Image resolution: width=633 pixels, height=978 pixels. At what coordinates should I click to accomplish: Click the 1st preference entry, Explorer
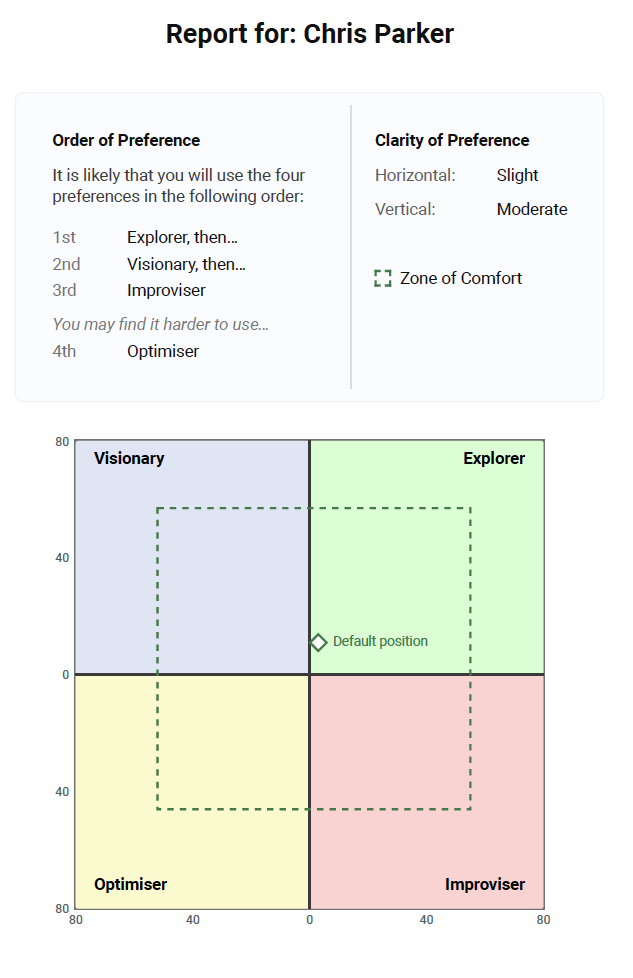(182, 237)
